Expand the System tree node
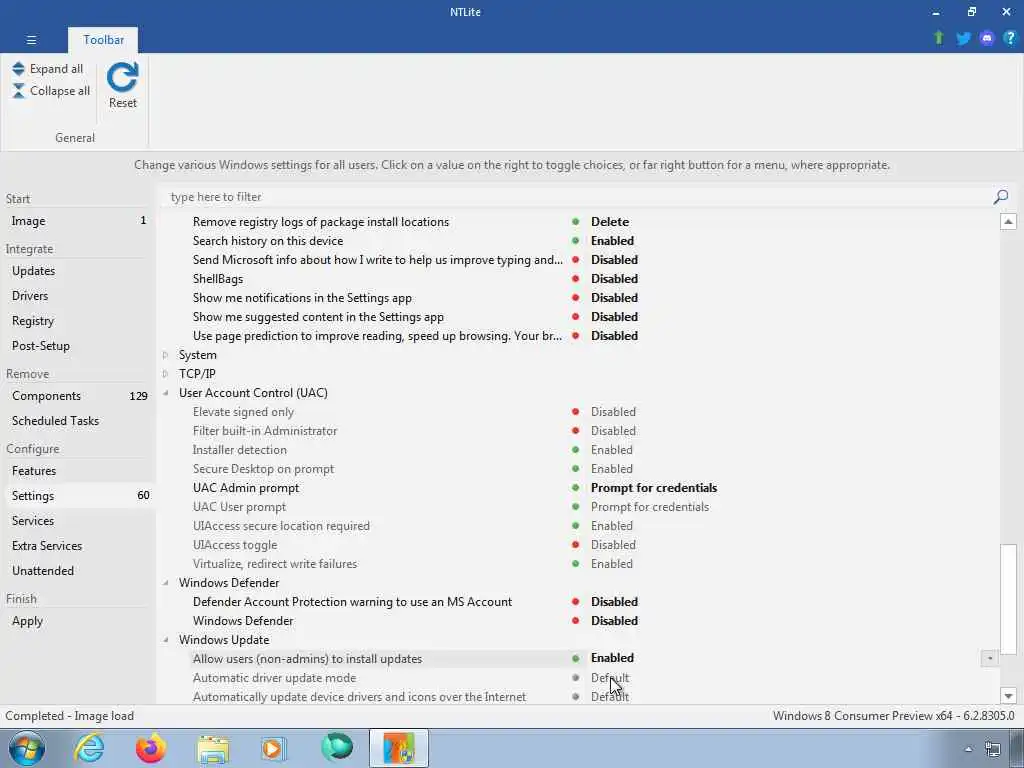1024x768 pixels. (165, 355)
